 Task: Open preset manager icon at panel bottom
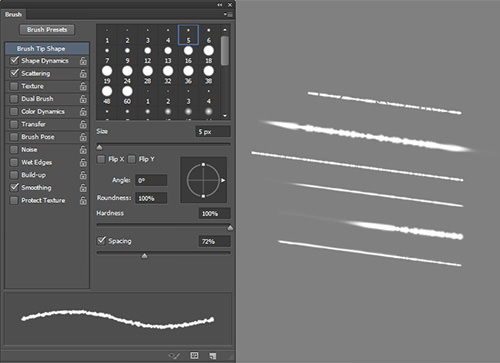point(194,355)
